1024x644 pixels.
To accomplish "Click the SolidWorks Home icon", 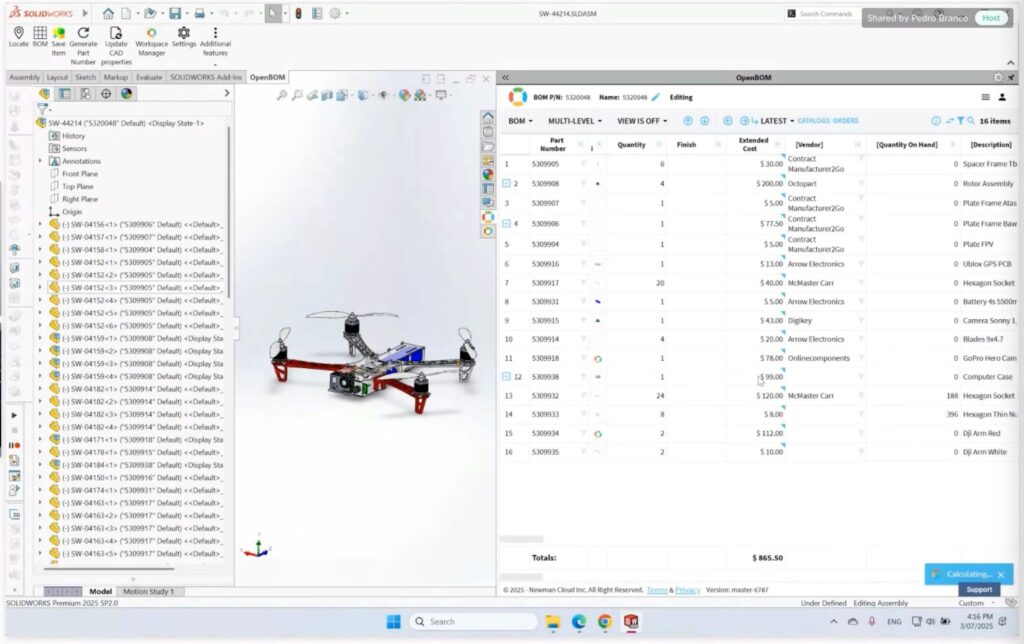I will coord(108,13).
